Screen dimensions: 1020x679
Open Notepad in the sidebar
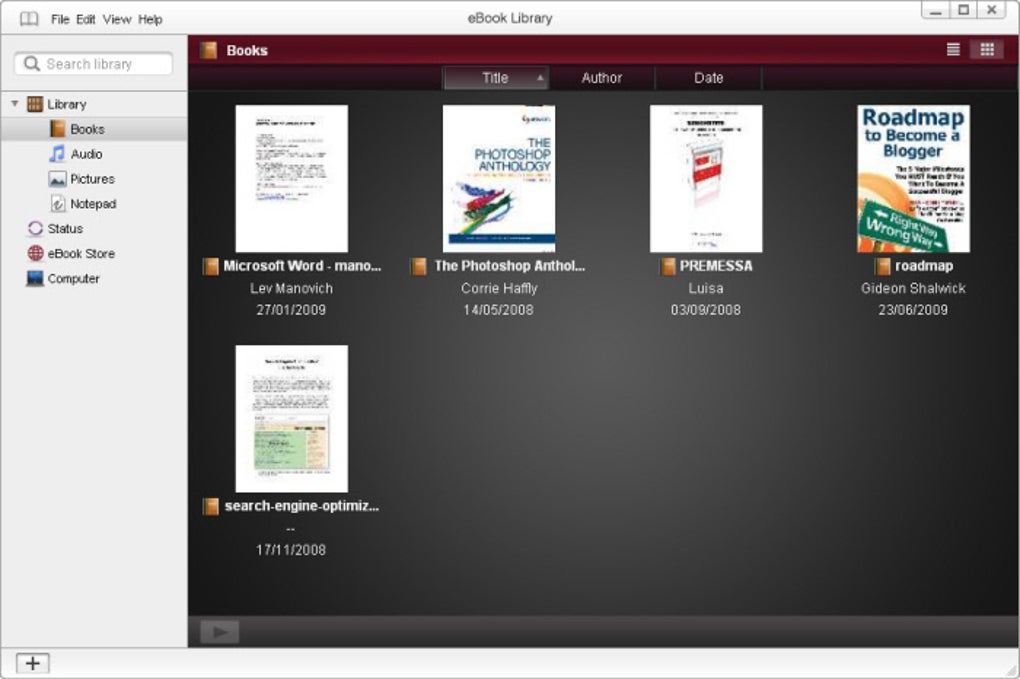tap(94, 204)
